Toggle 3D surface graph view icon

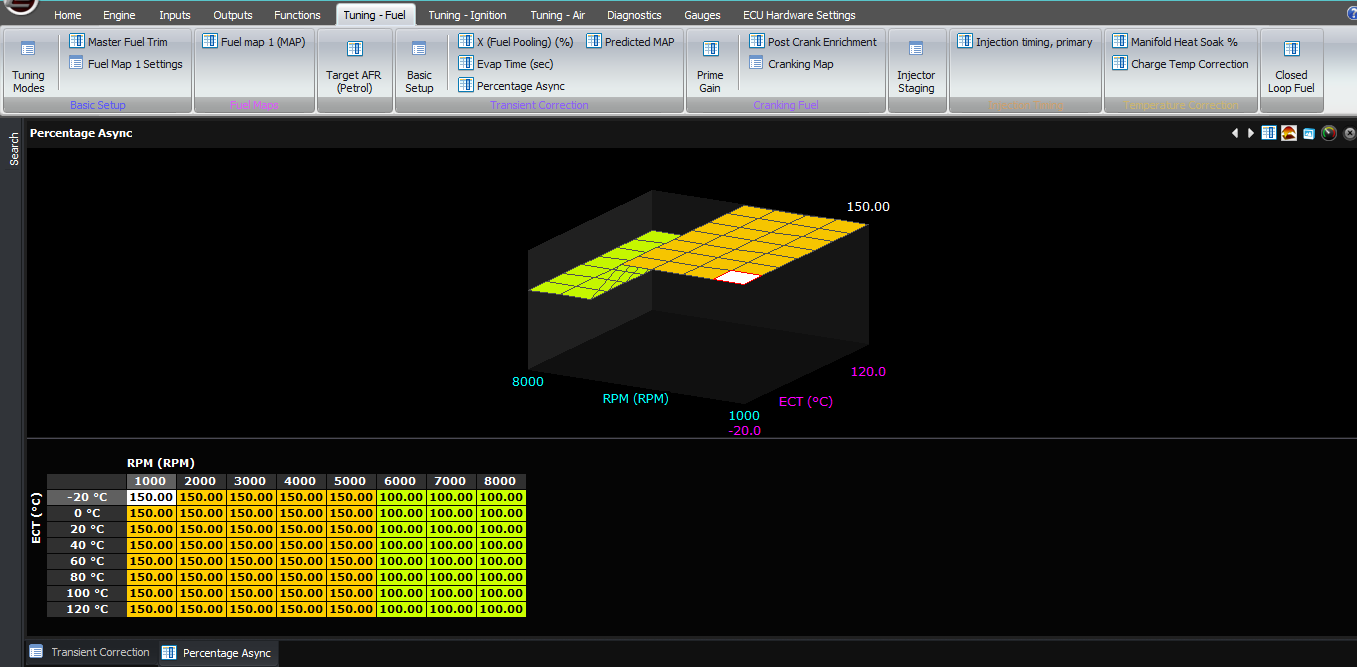click(x=1289, y=133)
